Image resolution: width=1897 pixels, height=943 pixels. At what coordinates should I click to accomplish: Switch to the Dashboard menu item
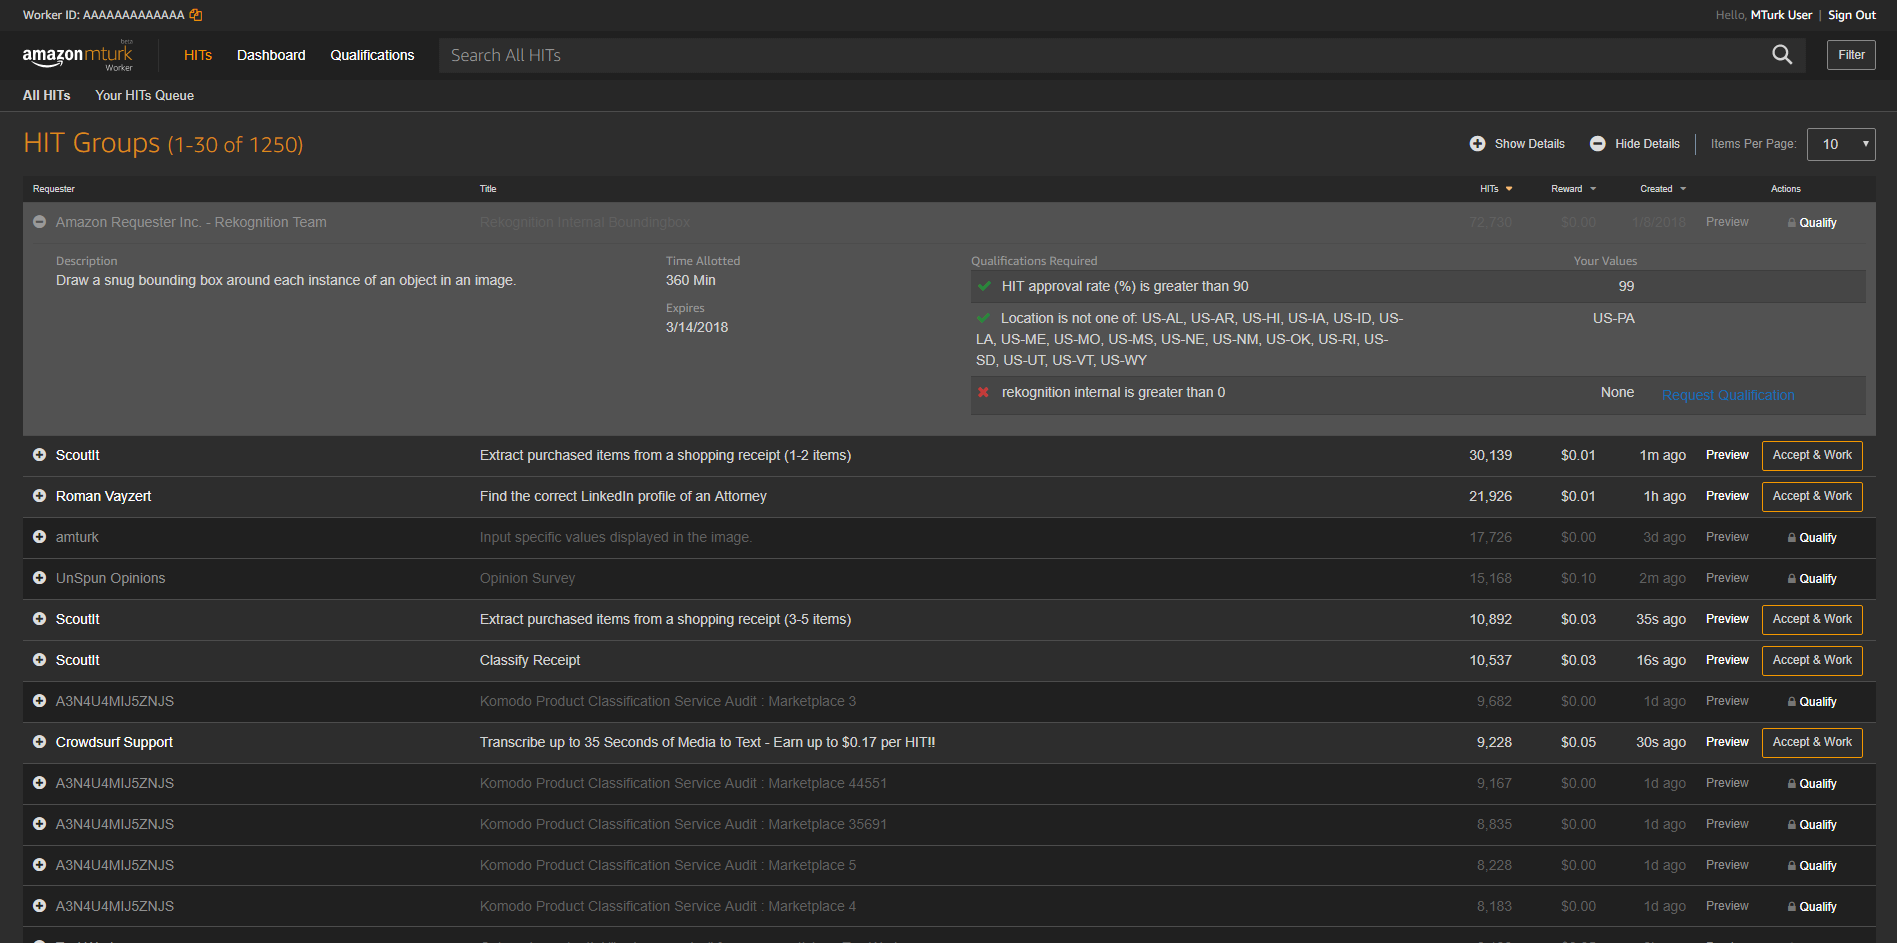click(271, 55)
